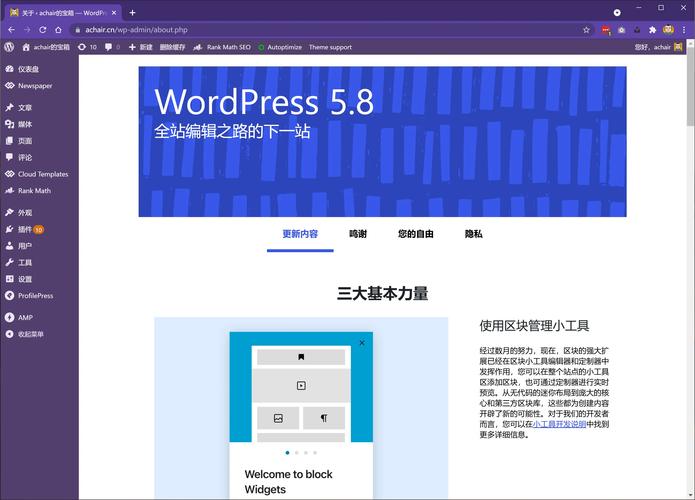Open the Chrome profile avatar
Screen dimensions: 695x500
coord(668,30)
